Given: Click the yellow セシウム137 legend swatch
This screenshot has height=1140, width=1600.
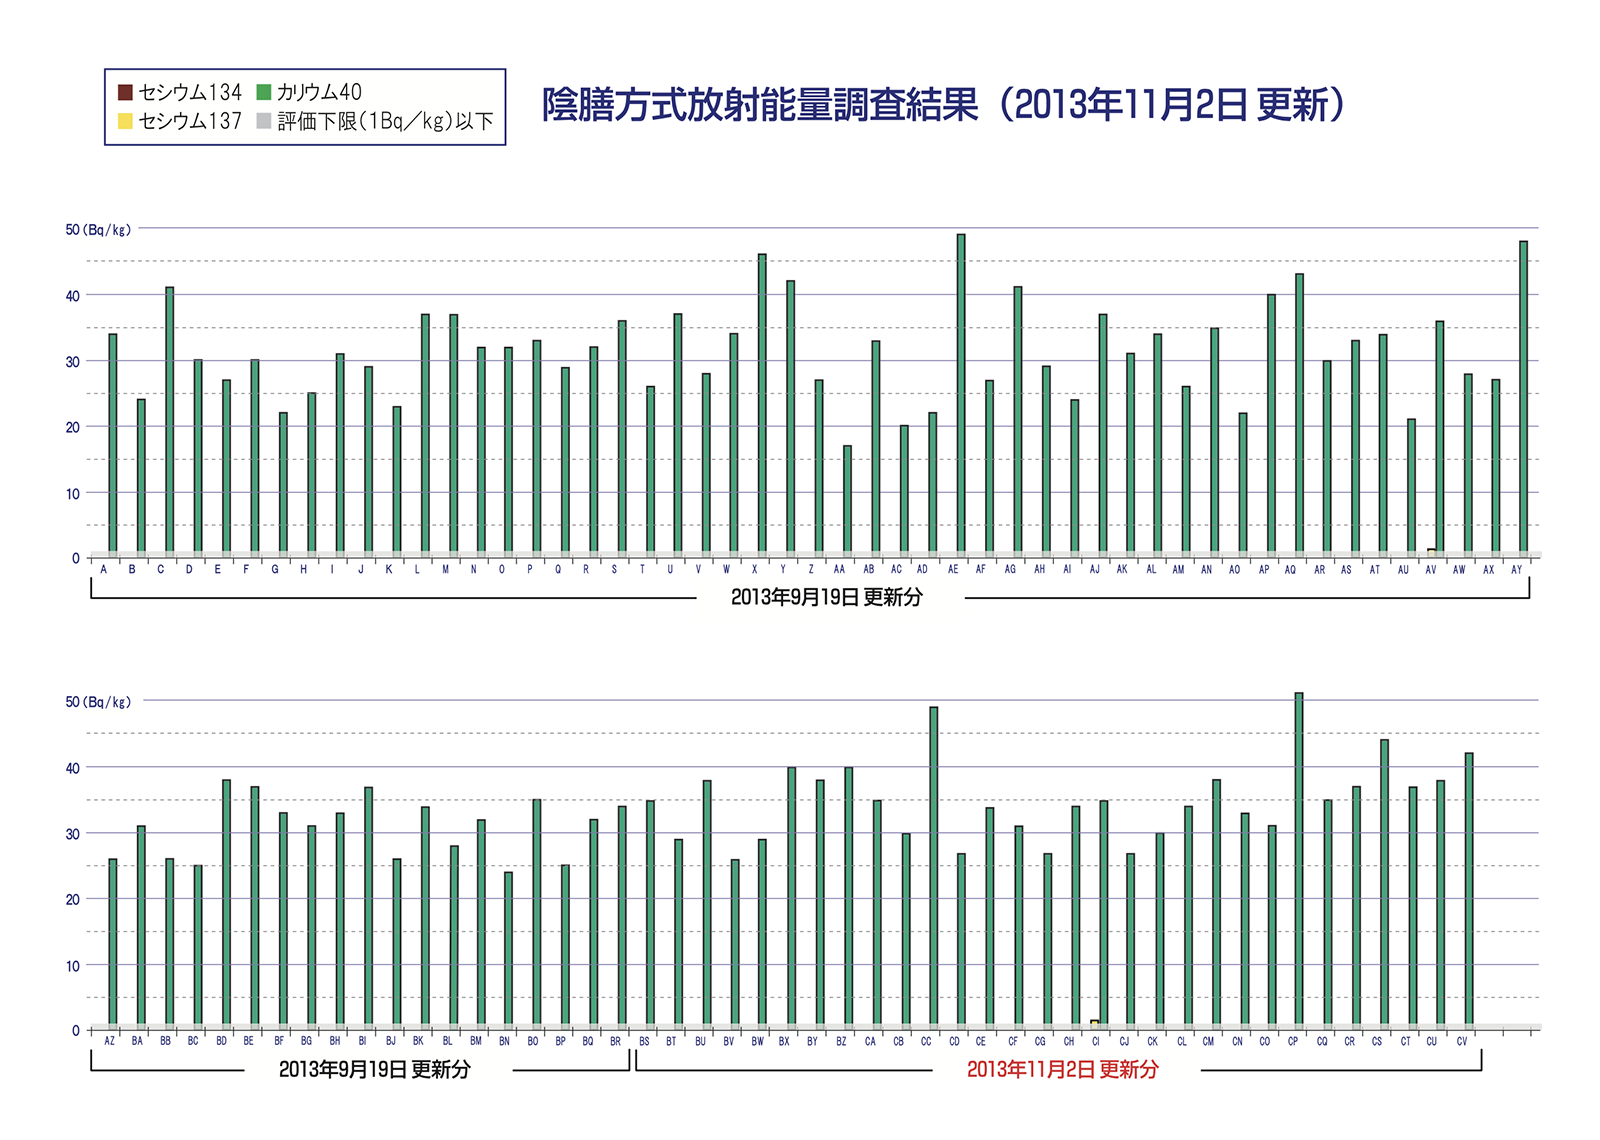Looking at the screenshot, I should click(125, 121).
